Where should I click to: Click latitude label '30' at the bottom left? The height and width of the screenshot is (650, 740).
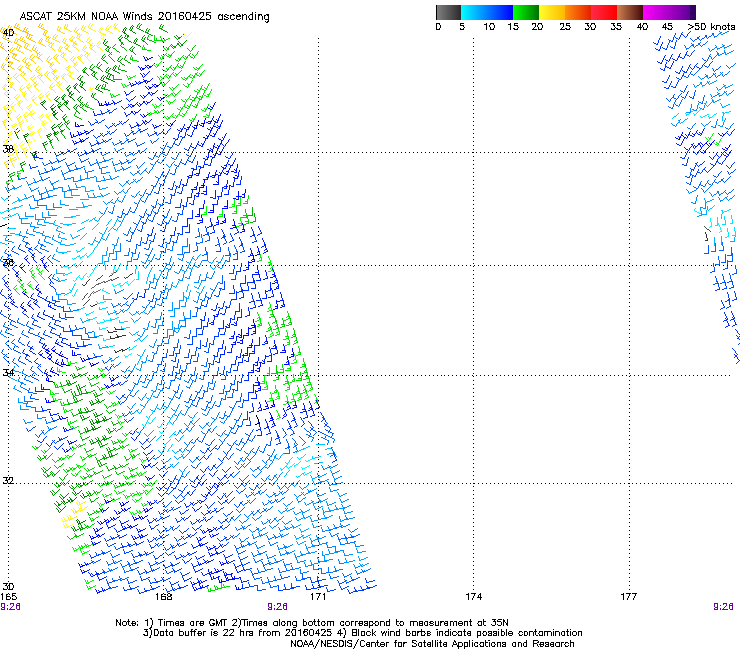pyautogui.click(x=8, y=587)
